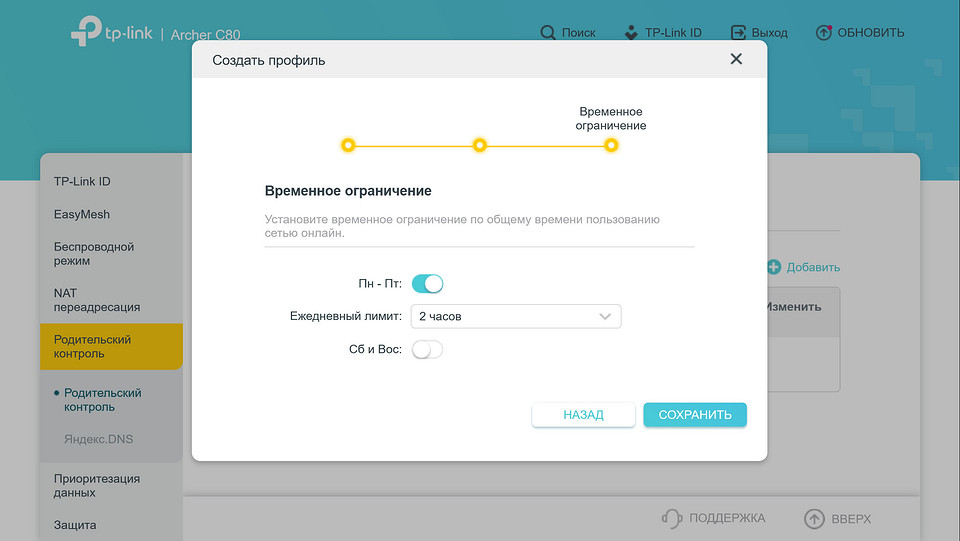Click the first wizard step dot
Image resolution: width=960 pixels, height=541 pixels.
[348, 145]
